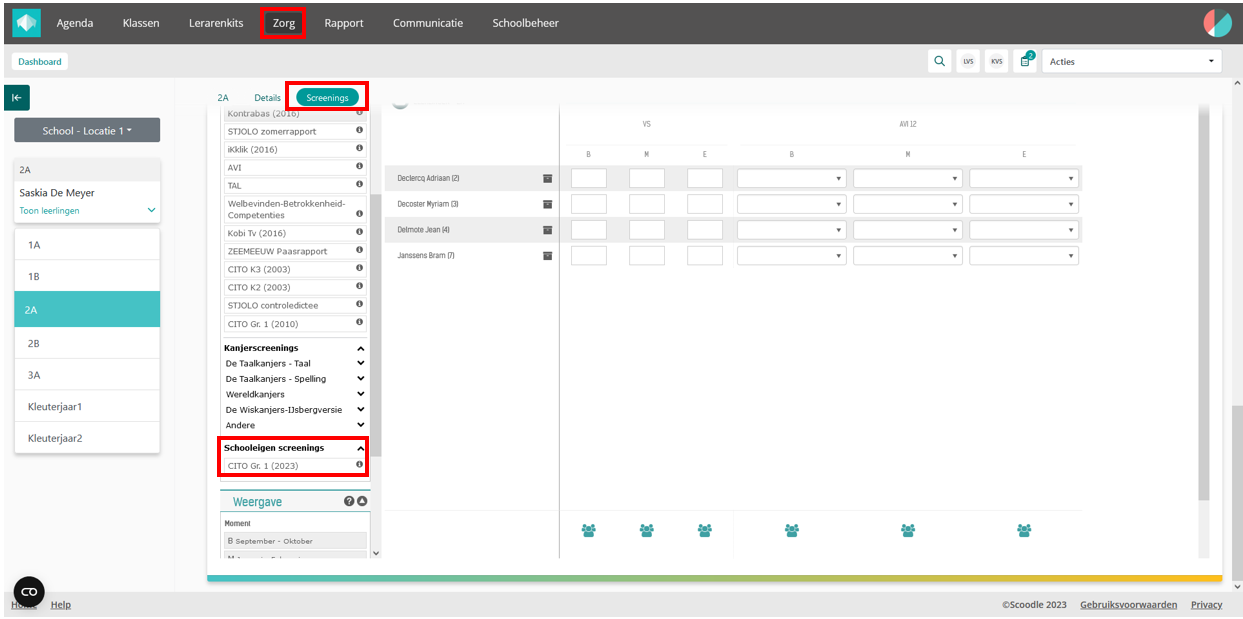
Task: Collapse the sidebar with the arrow icon
Action: tap(17, 97)
